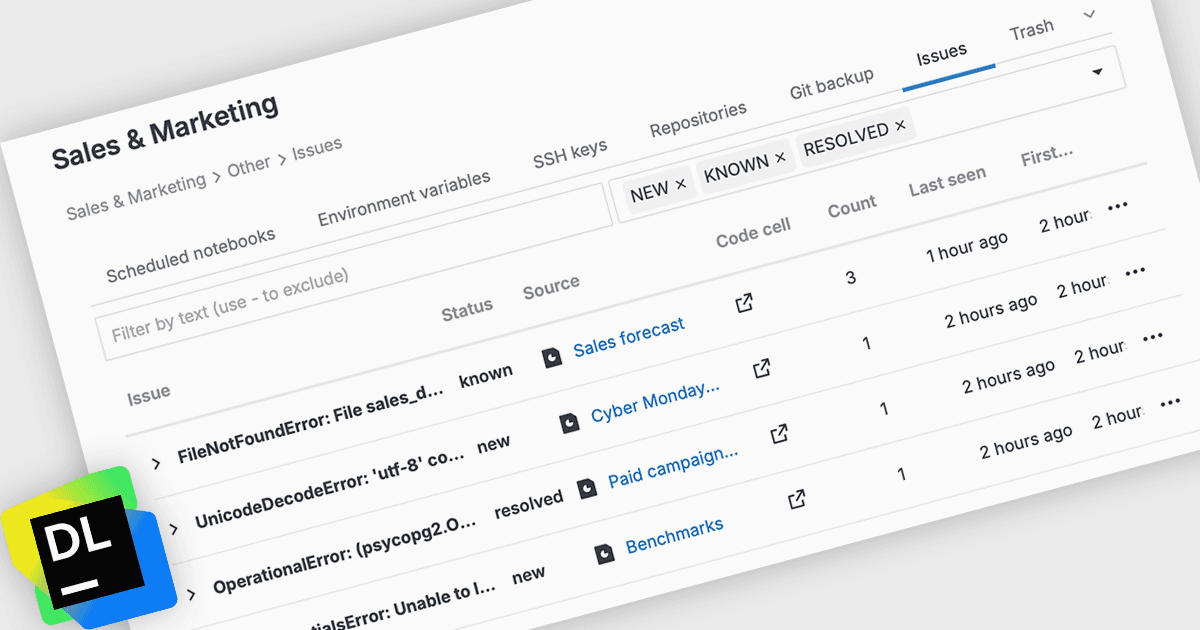Open more options for FileNotFoundError row

coord(1118,206)
